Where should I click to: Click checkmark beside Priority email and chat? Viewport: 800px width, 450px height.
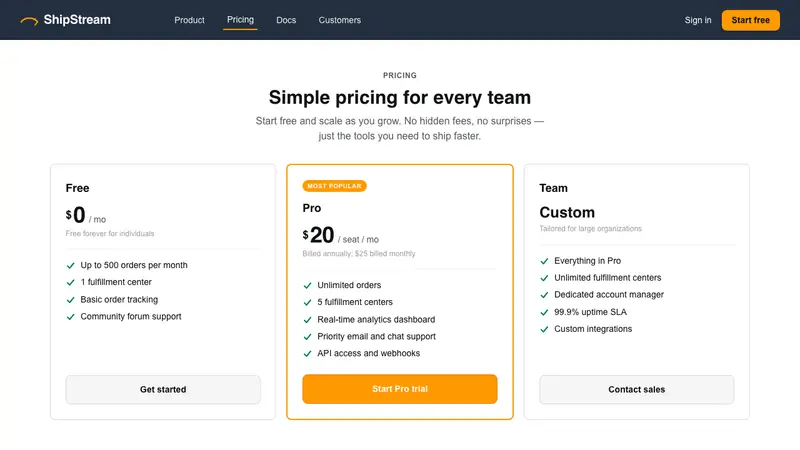307,337
